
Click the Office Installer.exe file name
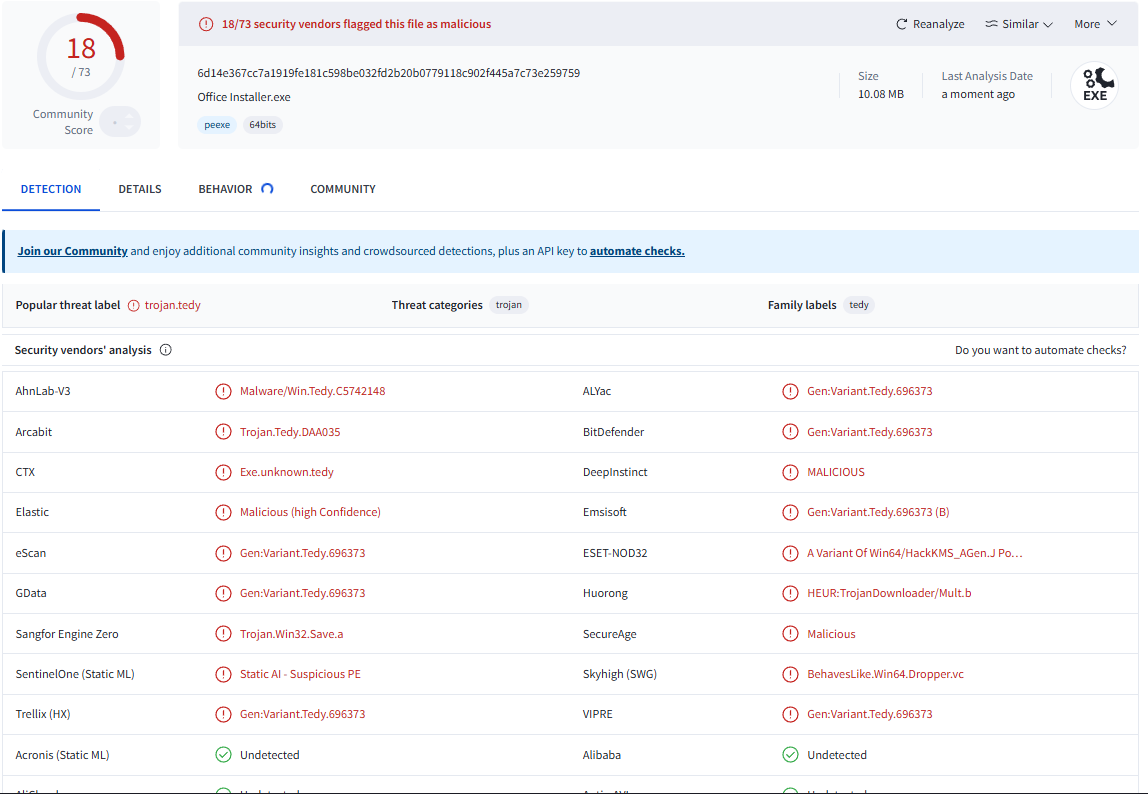coord(244,97)
